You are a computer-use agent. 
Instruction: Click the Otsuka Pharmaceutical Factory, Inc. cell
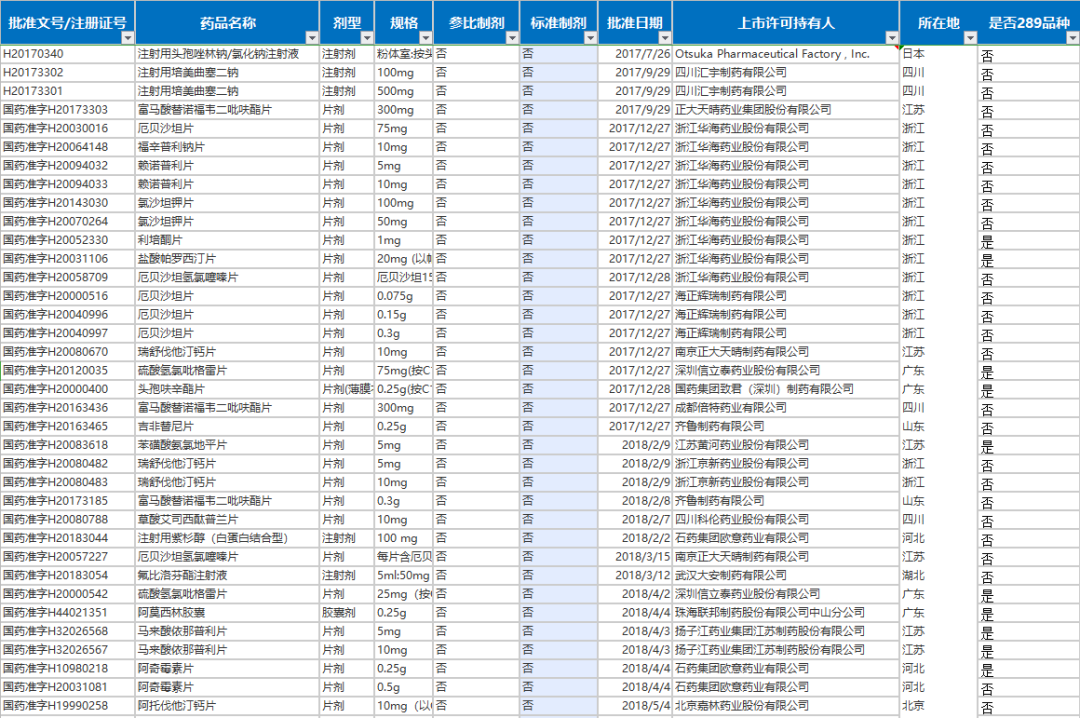[786, 54]
